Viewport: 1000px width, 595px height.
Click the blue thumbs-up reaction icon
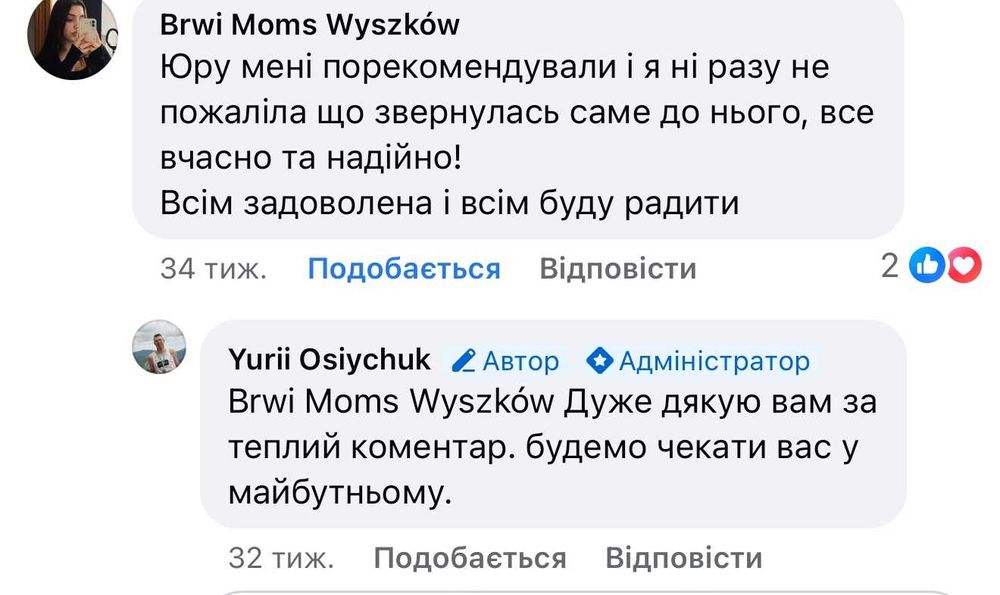(929, 266)
